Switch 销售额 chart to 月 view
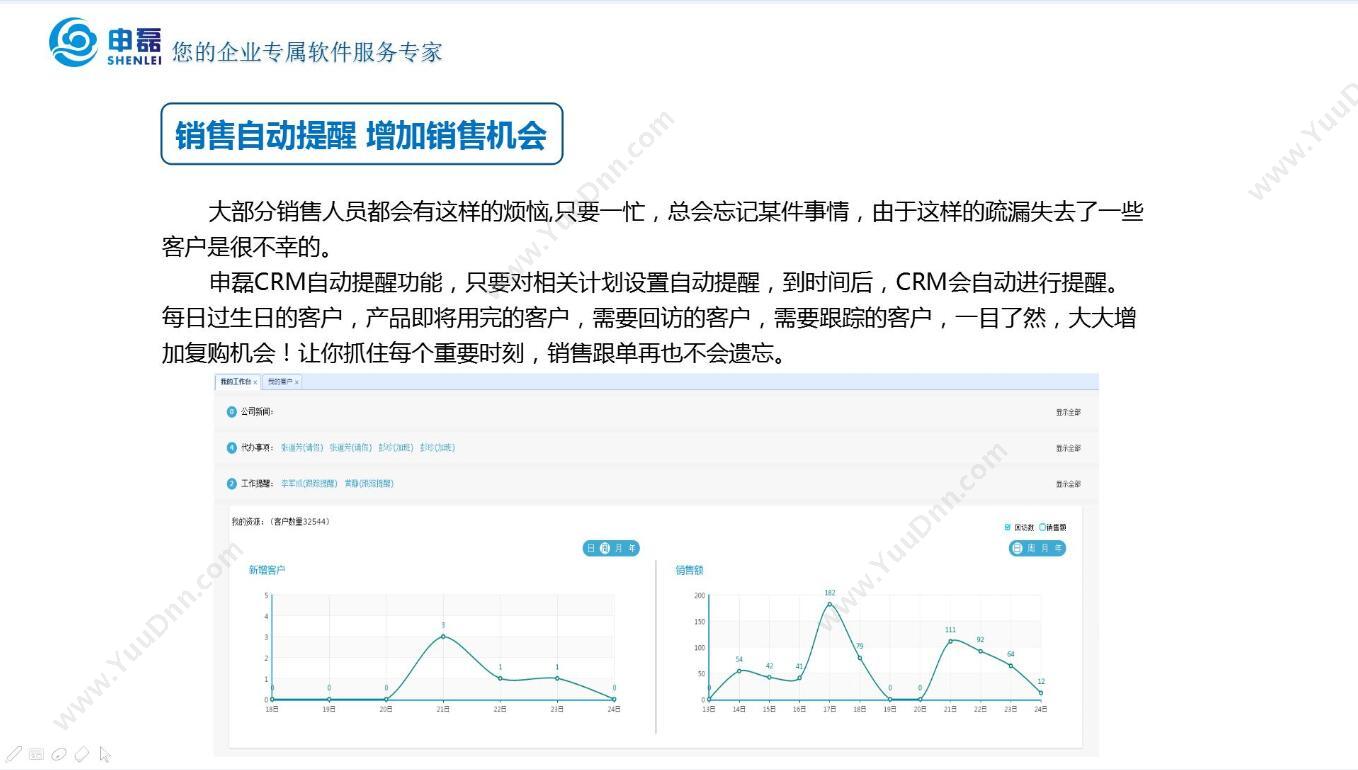 (1045, 548)
